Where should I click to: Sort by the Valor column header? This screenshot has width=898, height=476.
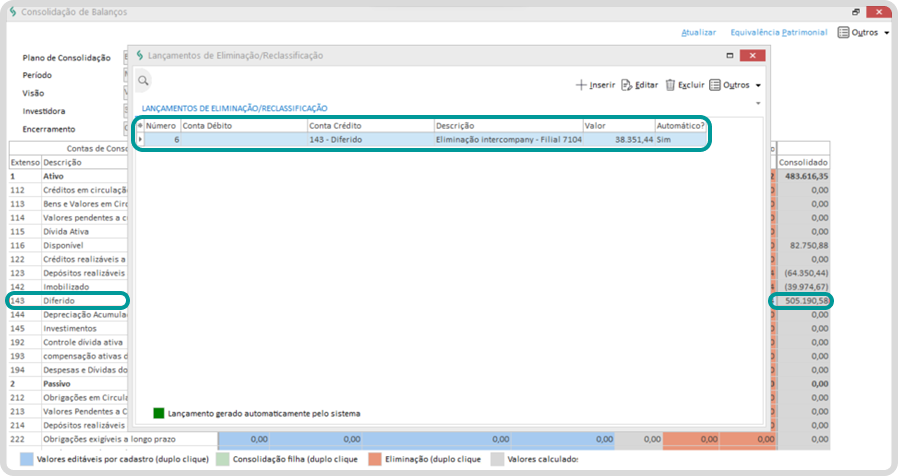click(x=617, y=126)
